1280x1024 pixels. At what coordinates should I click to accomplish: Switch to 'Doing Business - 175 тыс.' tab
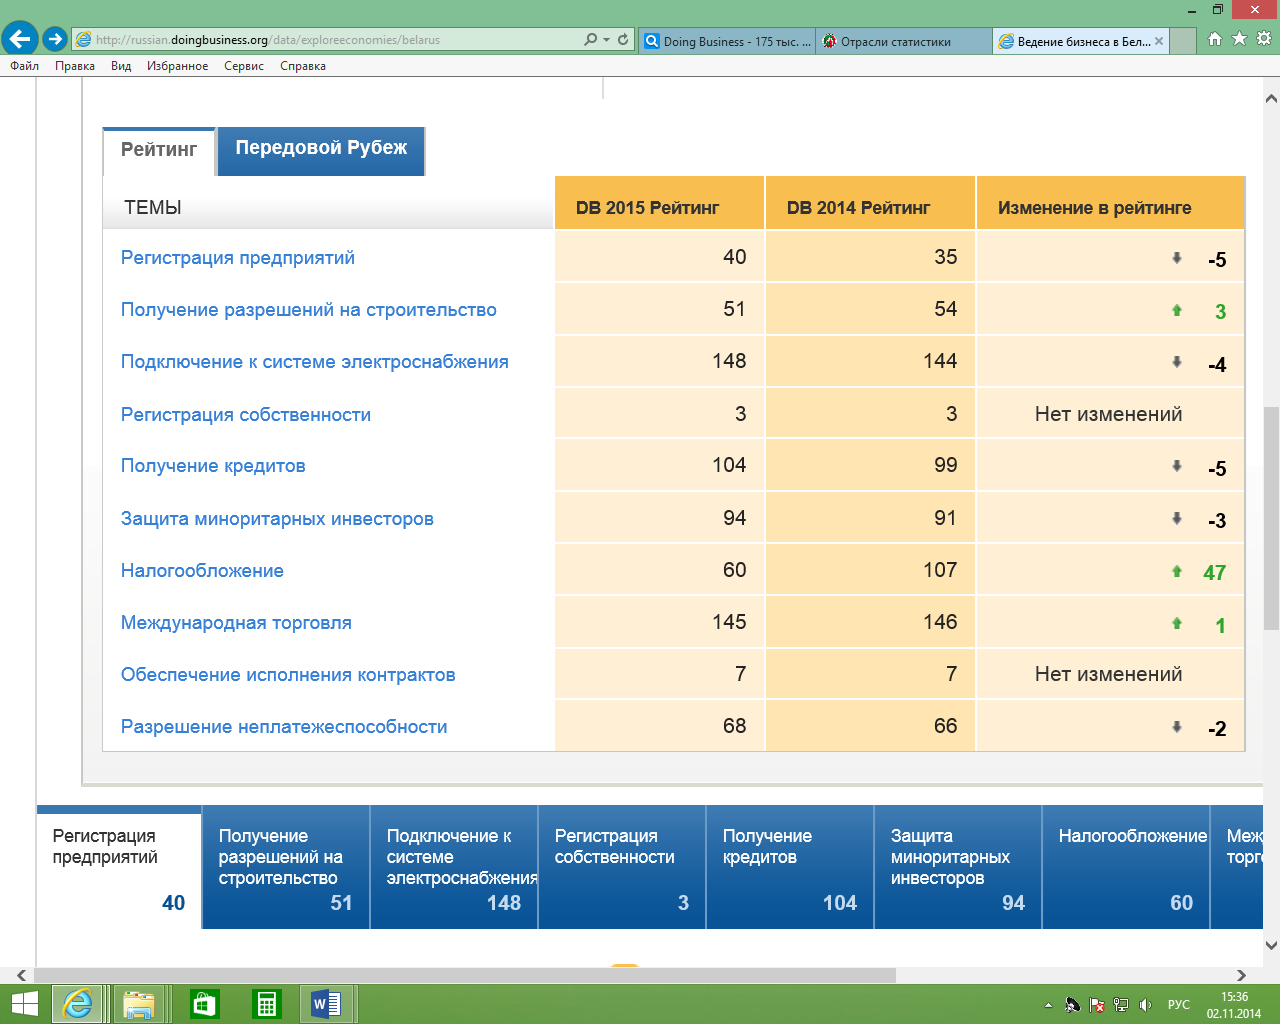coord(727,41)
